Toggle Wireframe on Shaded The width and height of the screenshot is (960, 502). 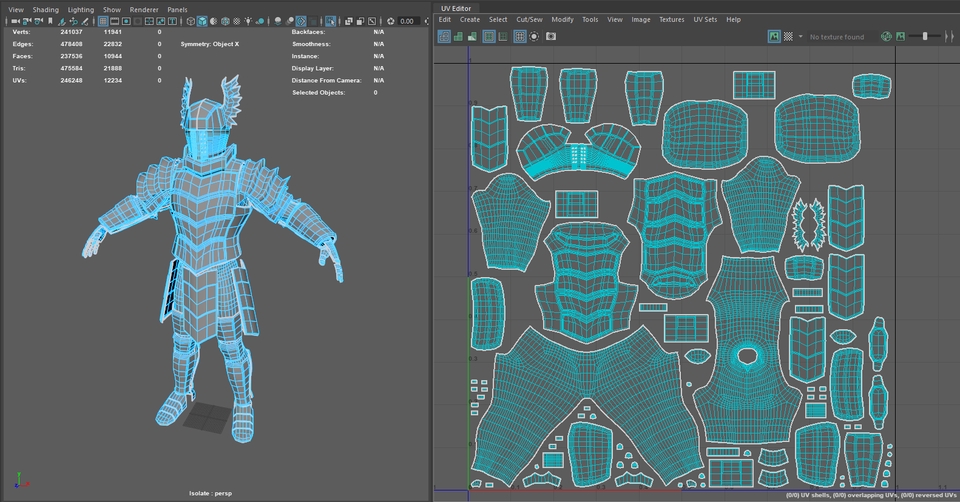coord(225,21)
